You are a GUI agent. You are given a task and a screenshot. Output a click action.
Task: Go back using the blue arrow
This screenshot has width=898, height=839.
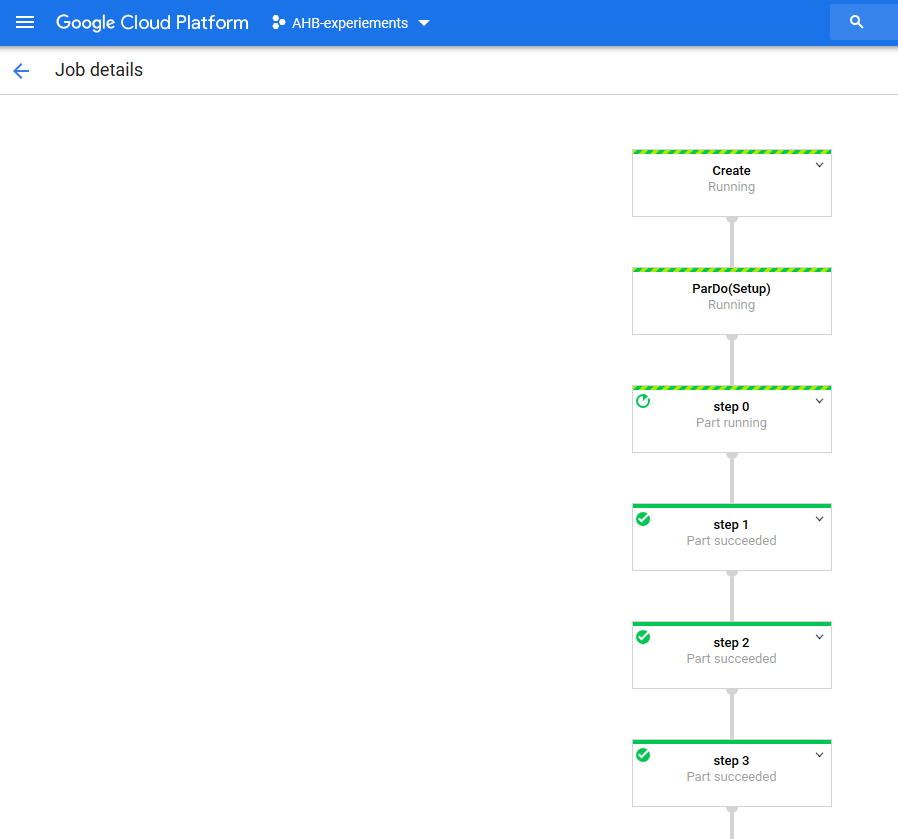(x=21, y=70)
